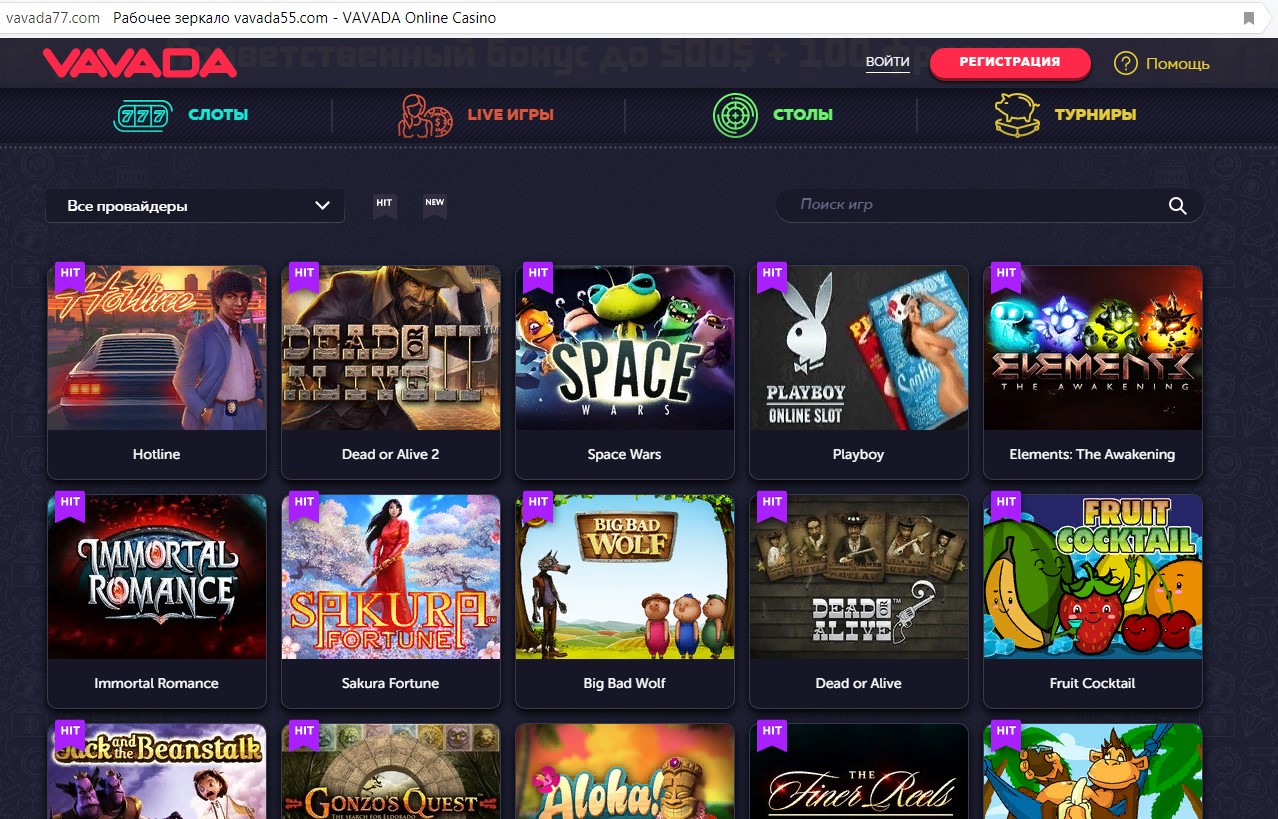Viewport: 1278px width, 819px height.
Task: Open the Sakura Fortune thumbnail
Action: pos(391,577)
